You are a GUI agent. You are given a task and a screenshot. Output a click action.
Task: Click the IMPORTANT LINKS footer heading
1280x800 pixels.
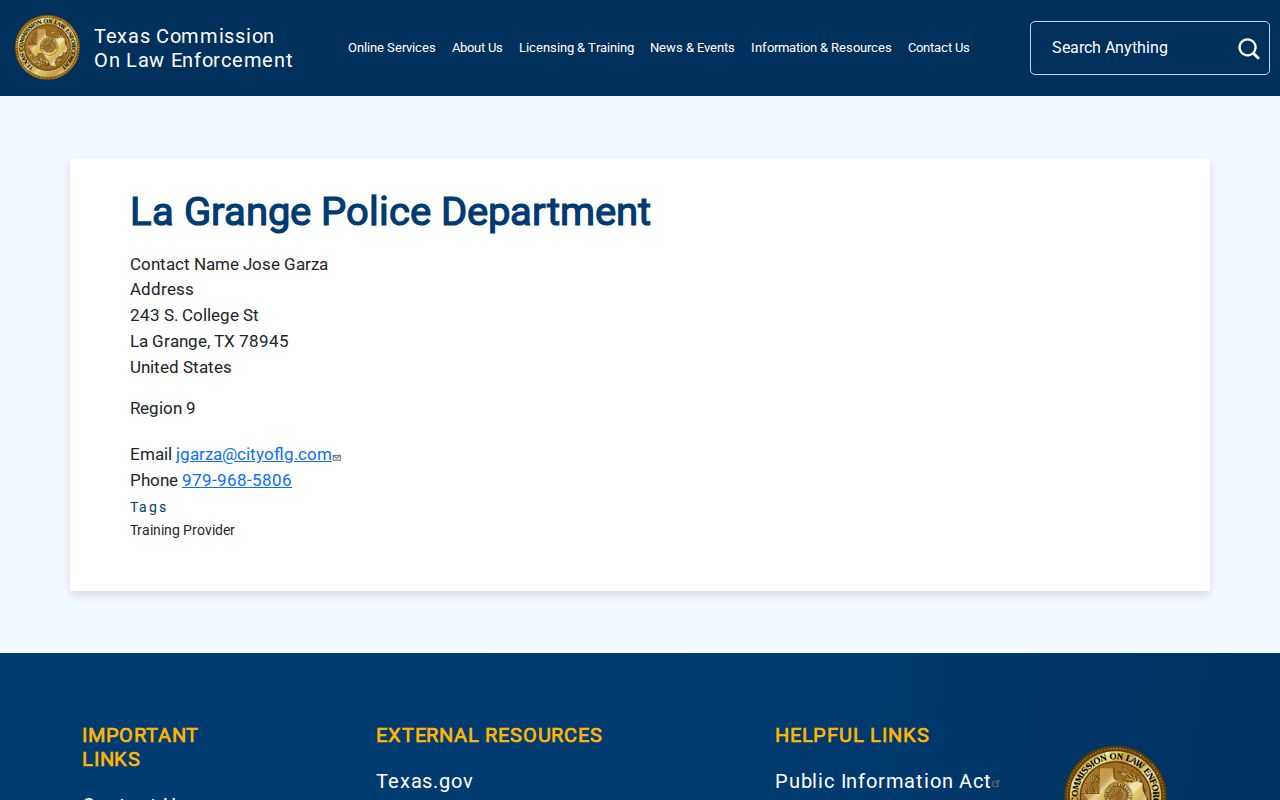(140, 747)
